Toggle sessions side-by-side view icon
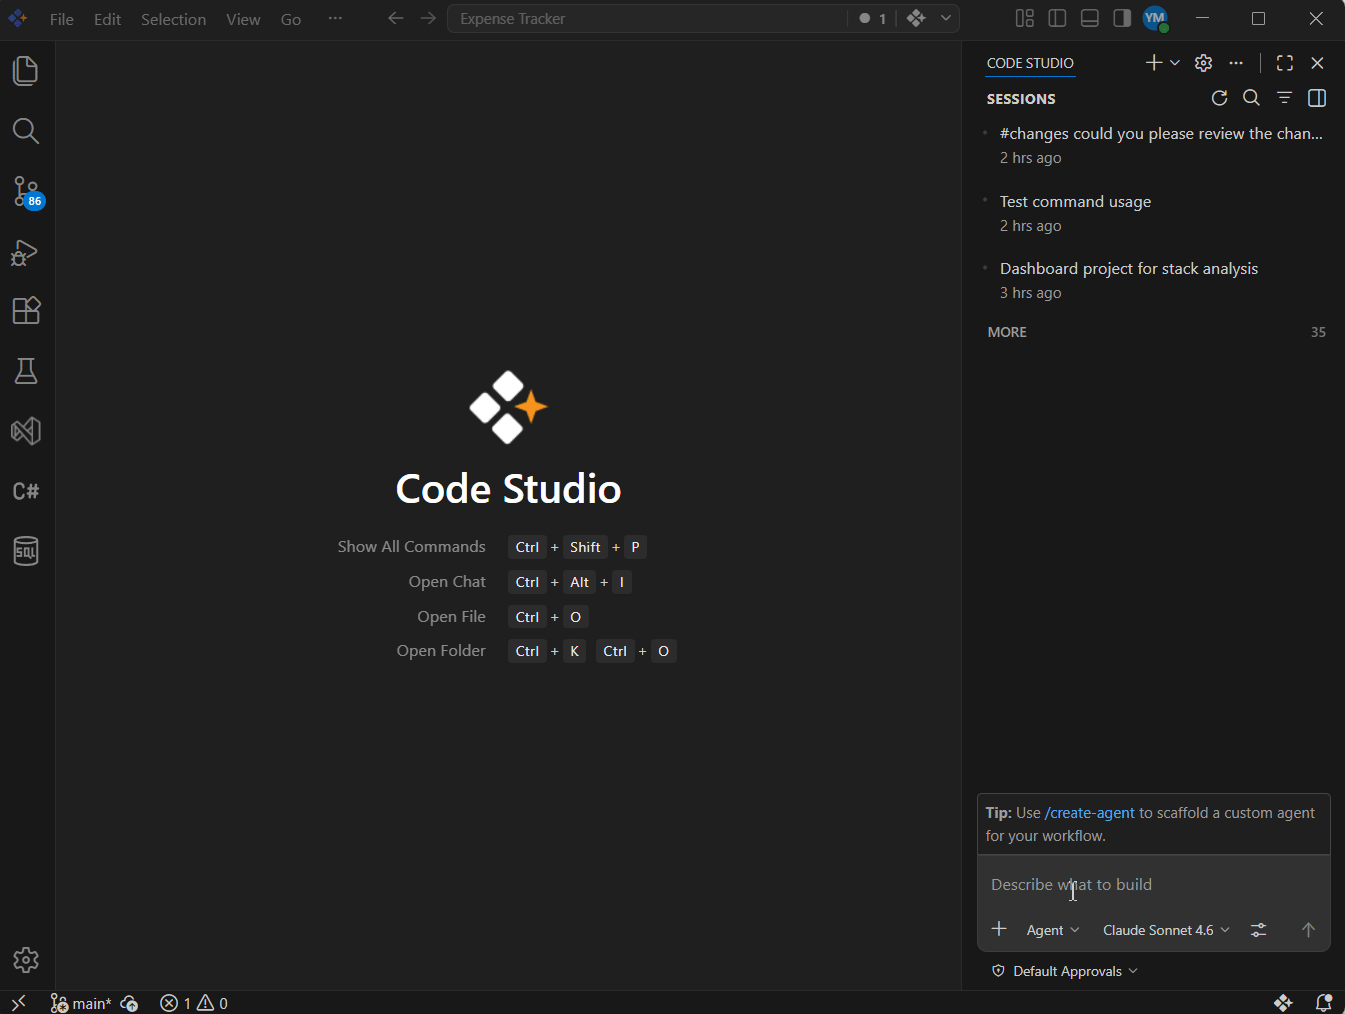Image resolution: width=1345 pixels, height=1014 pixels. pyautogui.click(x=1317, y=98)
